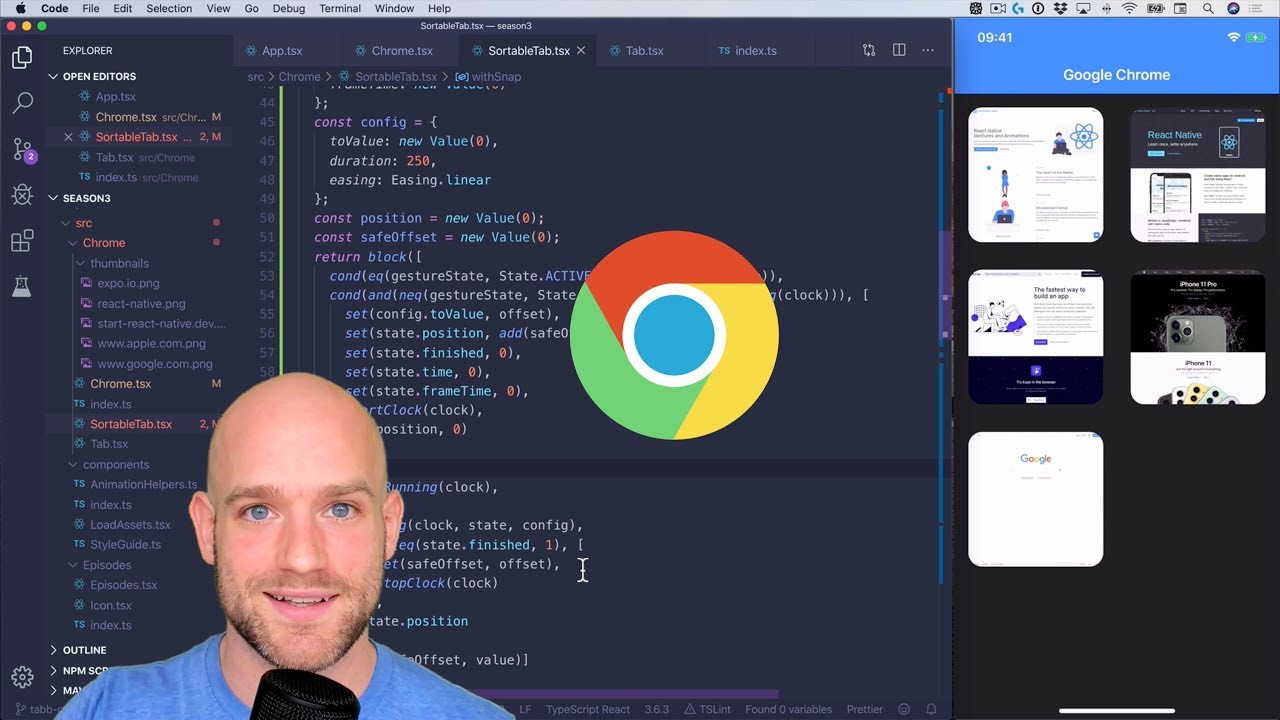Tap the Expo tab thumbnail in simulator
The width and height of the screenshot is (1280, 720).
pos(1036,337)
